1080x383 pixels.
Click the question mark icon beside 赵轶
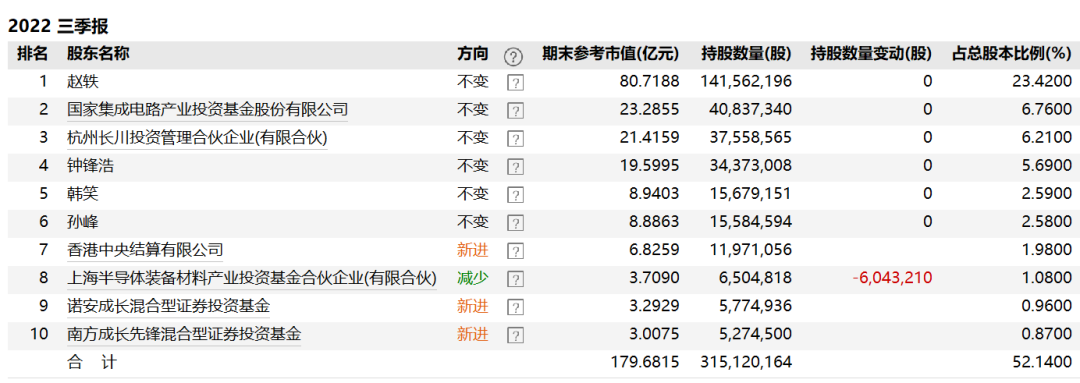(515, 83)
